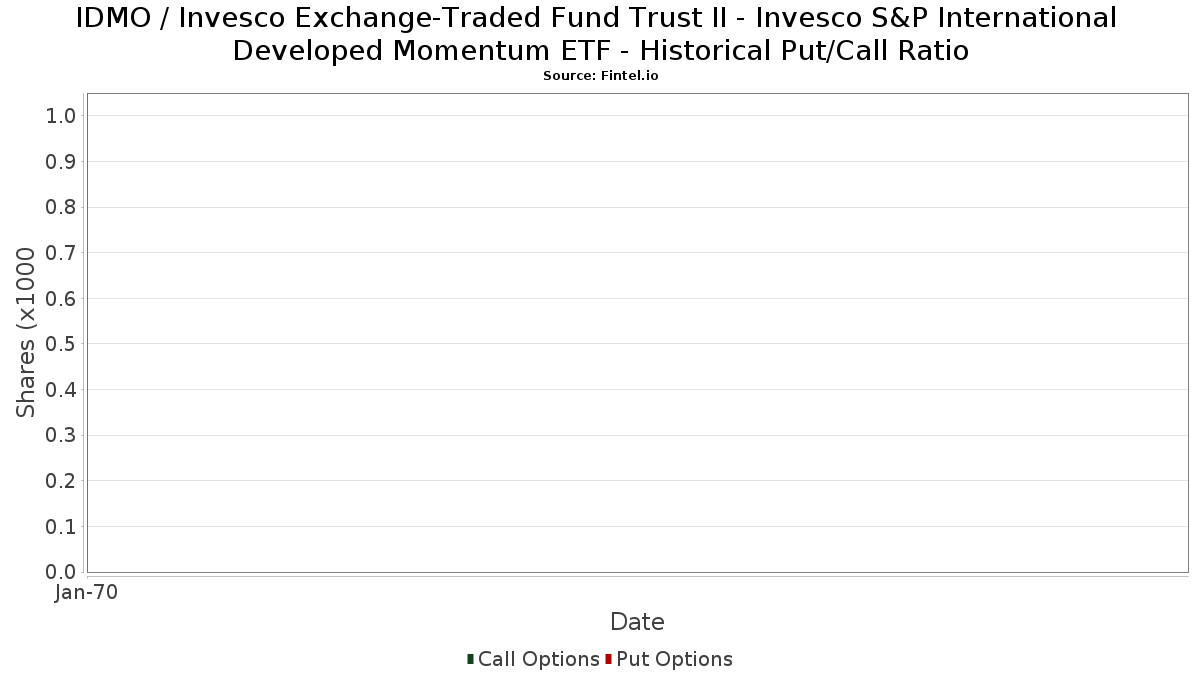
Task: Click the 0.7 y-axis tick label
Action: [x=61, y=253]
